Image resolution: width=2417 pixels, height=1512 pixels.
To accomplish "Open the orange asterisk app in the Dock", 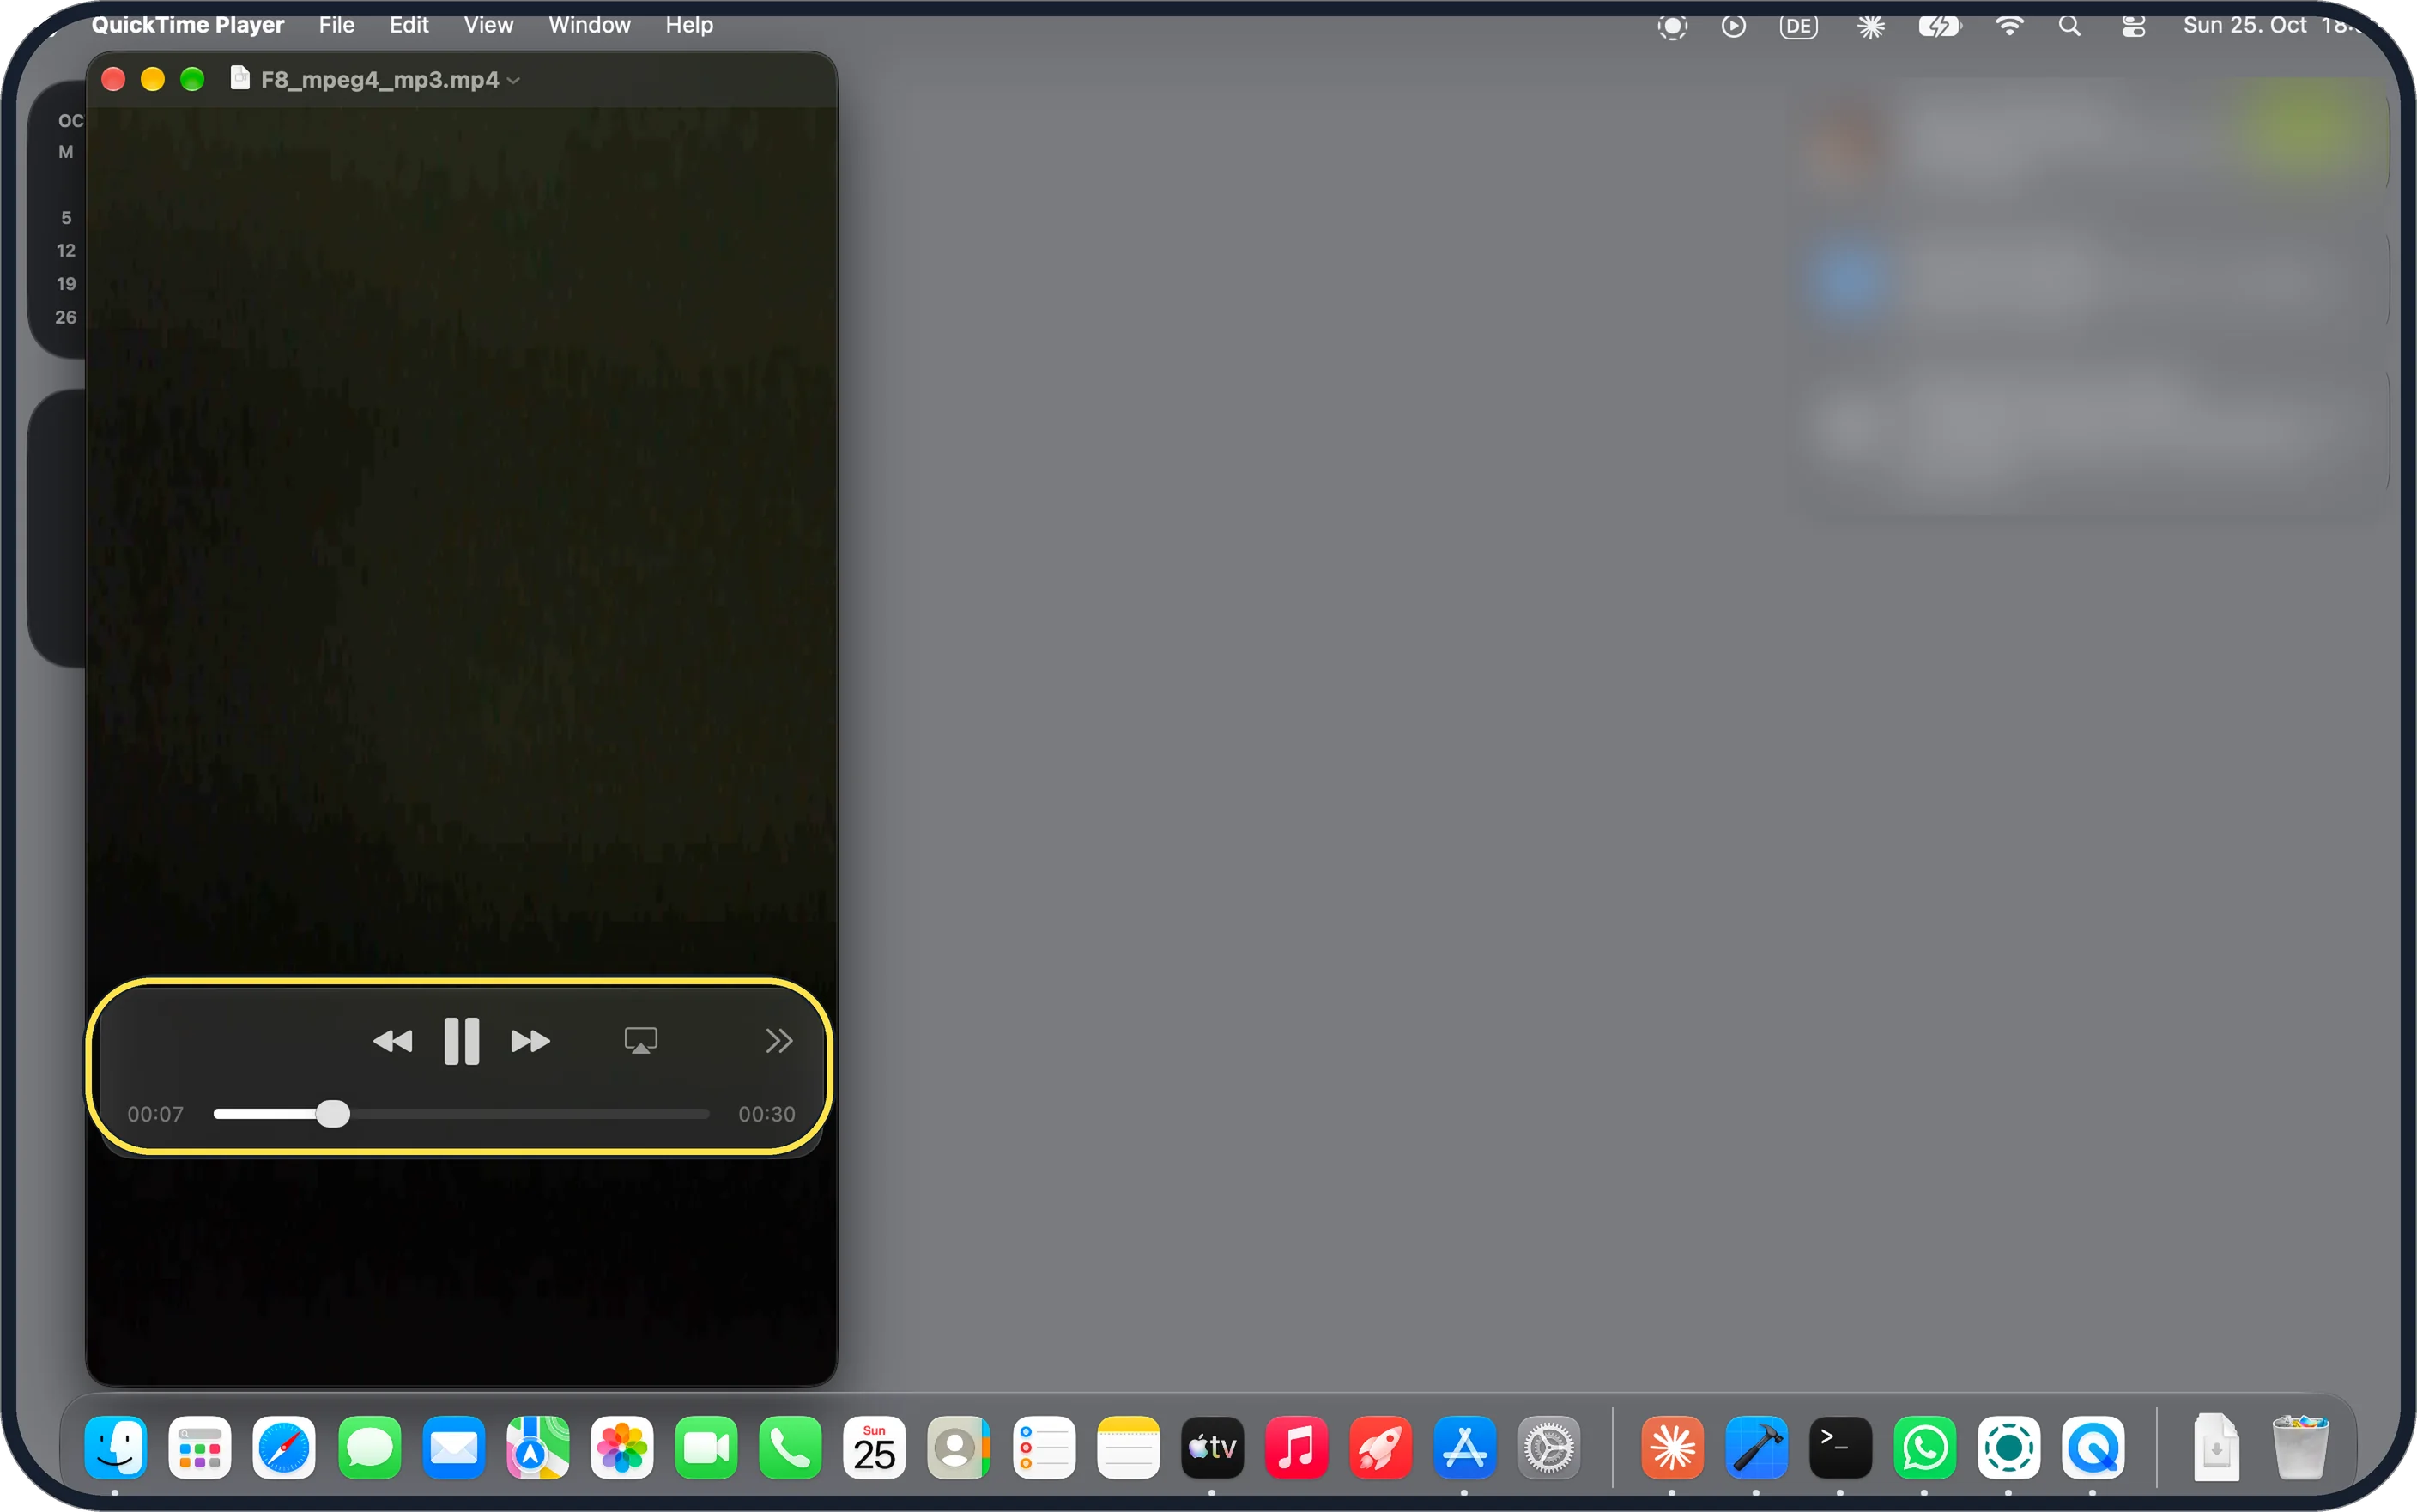I will pyautogui.click(x=1672, y=1447).
